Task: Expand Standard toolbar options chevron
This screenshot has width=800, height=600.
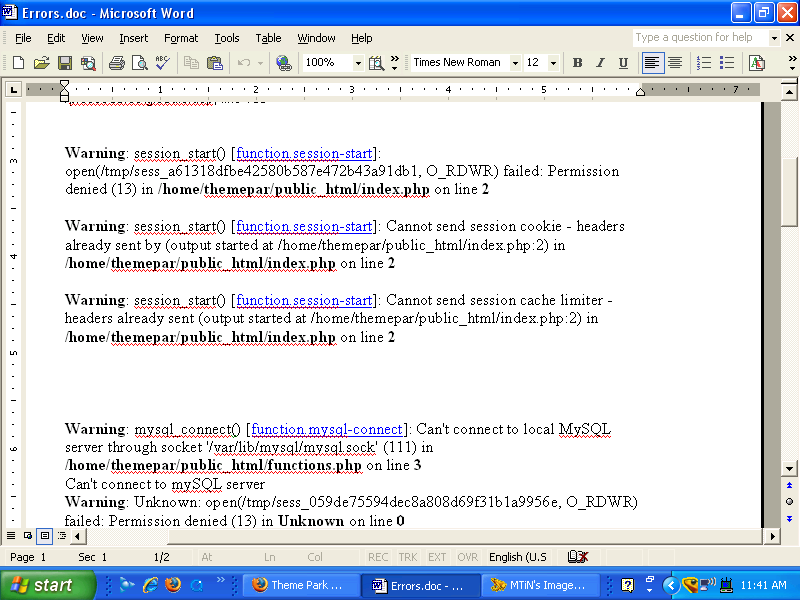Action: point(395,63)
